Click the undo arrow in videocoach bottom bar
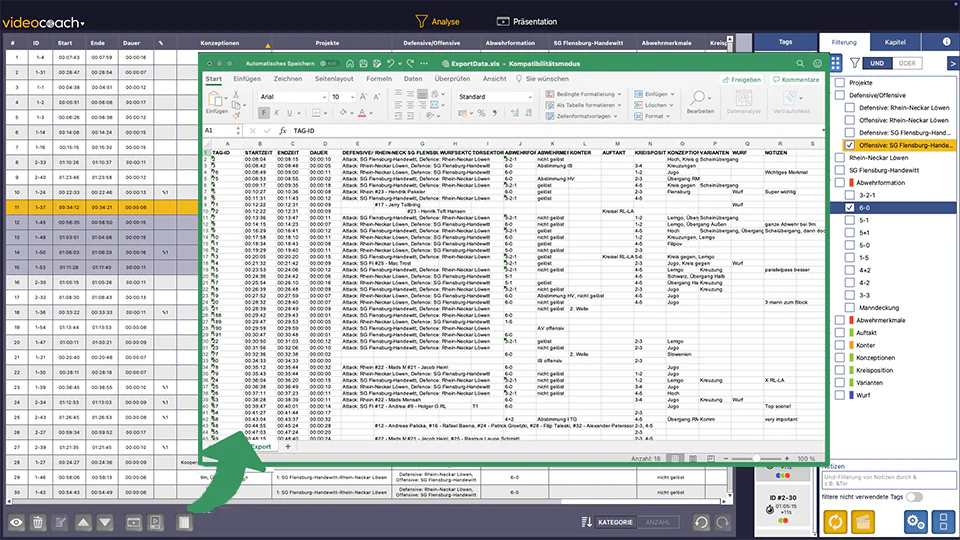 point(701,522)
